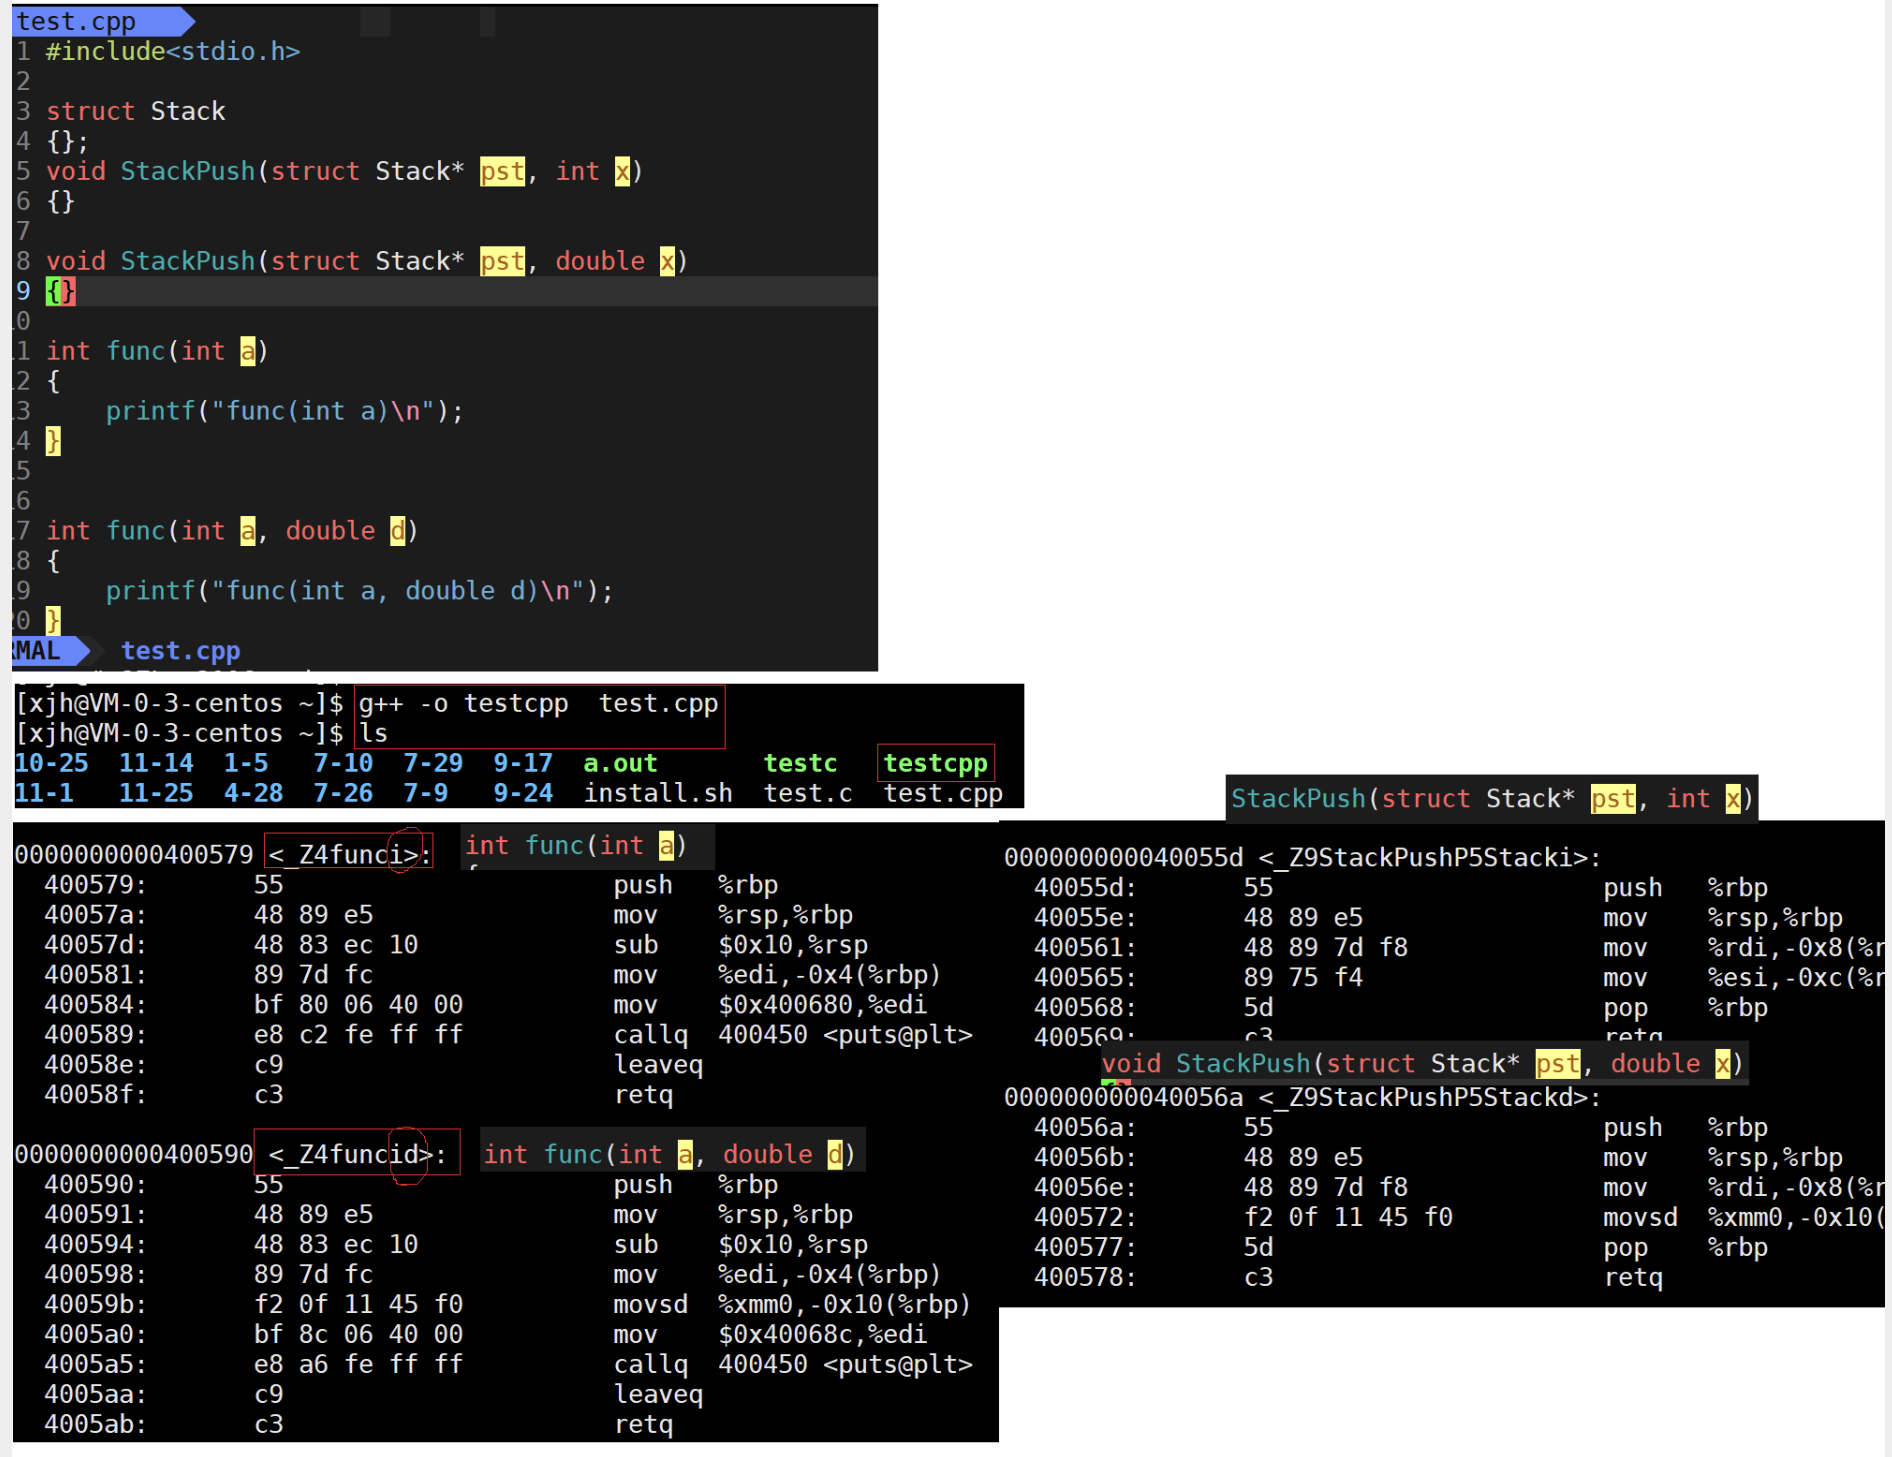Click the 'int func(int a, double d)' label in disassembly
Viewport: 1892px width, 1457px height.
coord(670,1154)
